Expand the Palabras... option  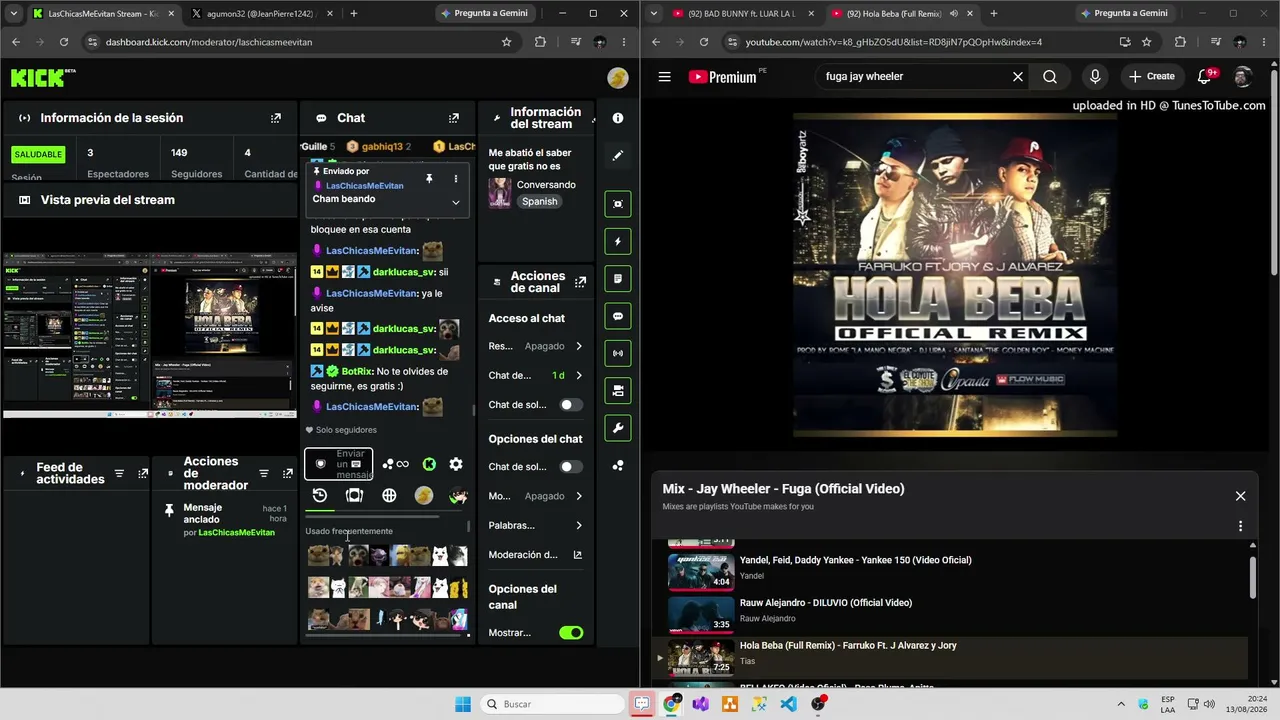579,526
